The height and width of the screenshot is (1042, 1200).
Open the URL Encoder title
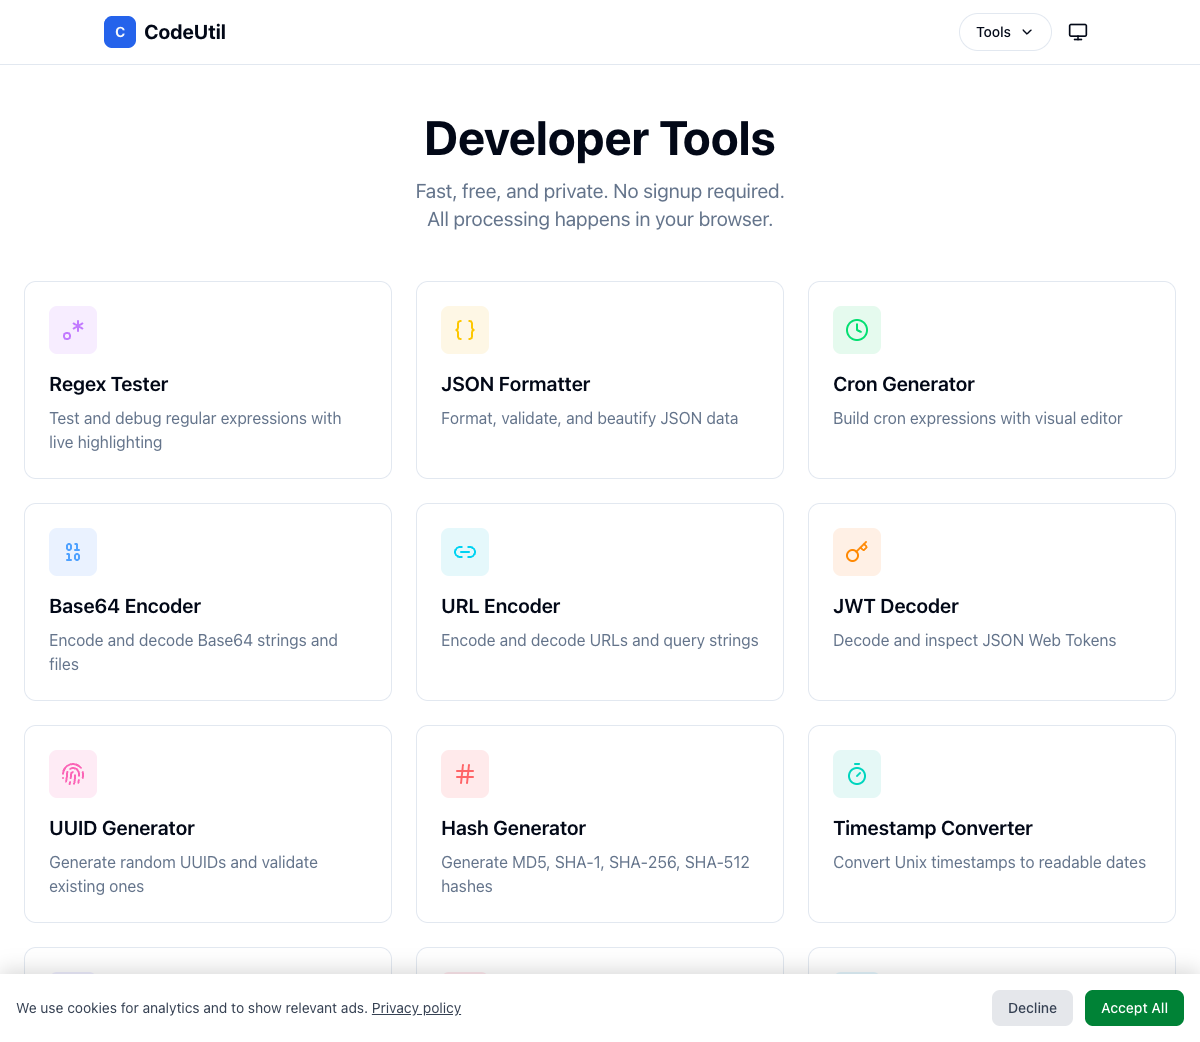tap(500, 606)
